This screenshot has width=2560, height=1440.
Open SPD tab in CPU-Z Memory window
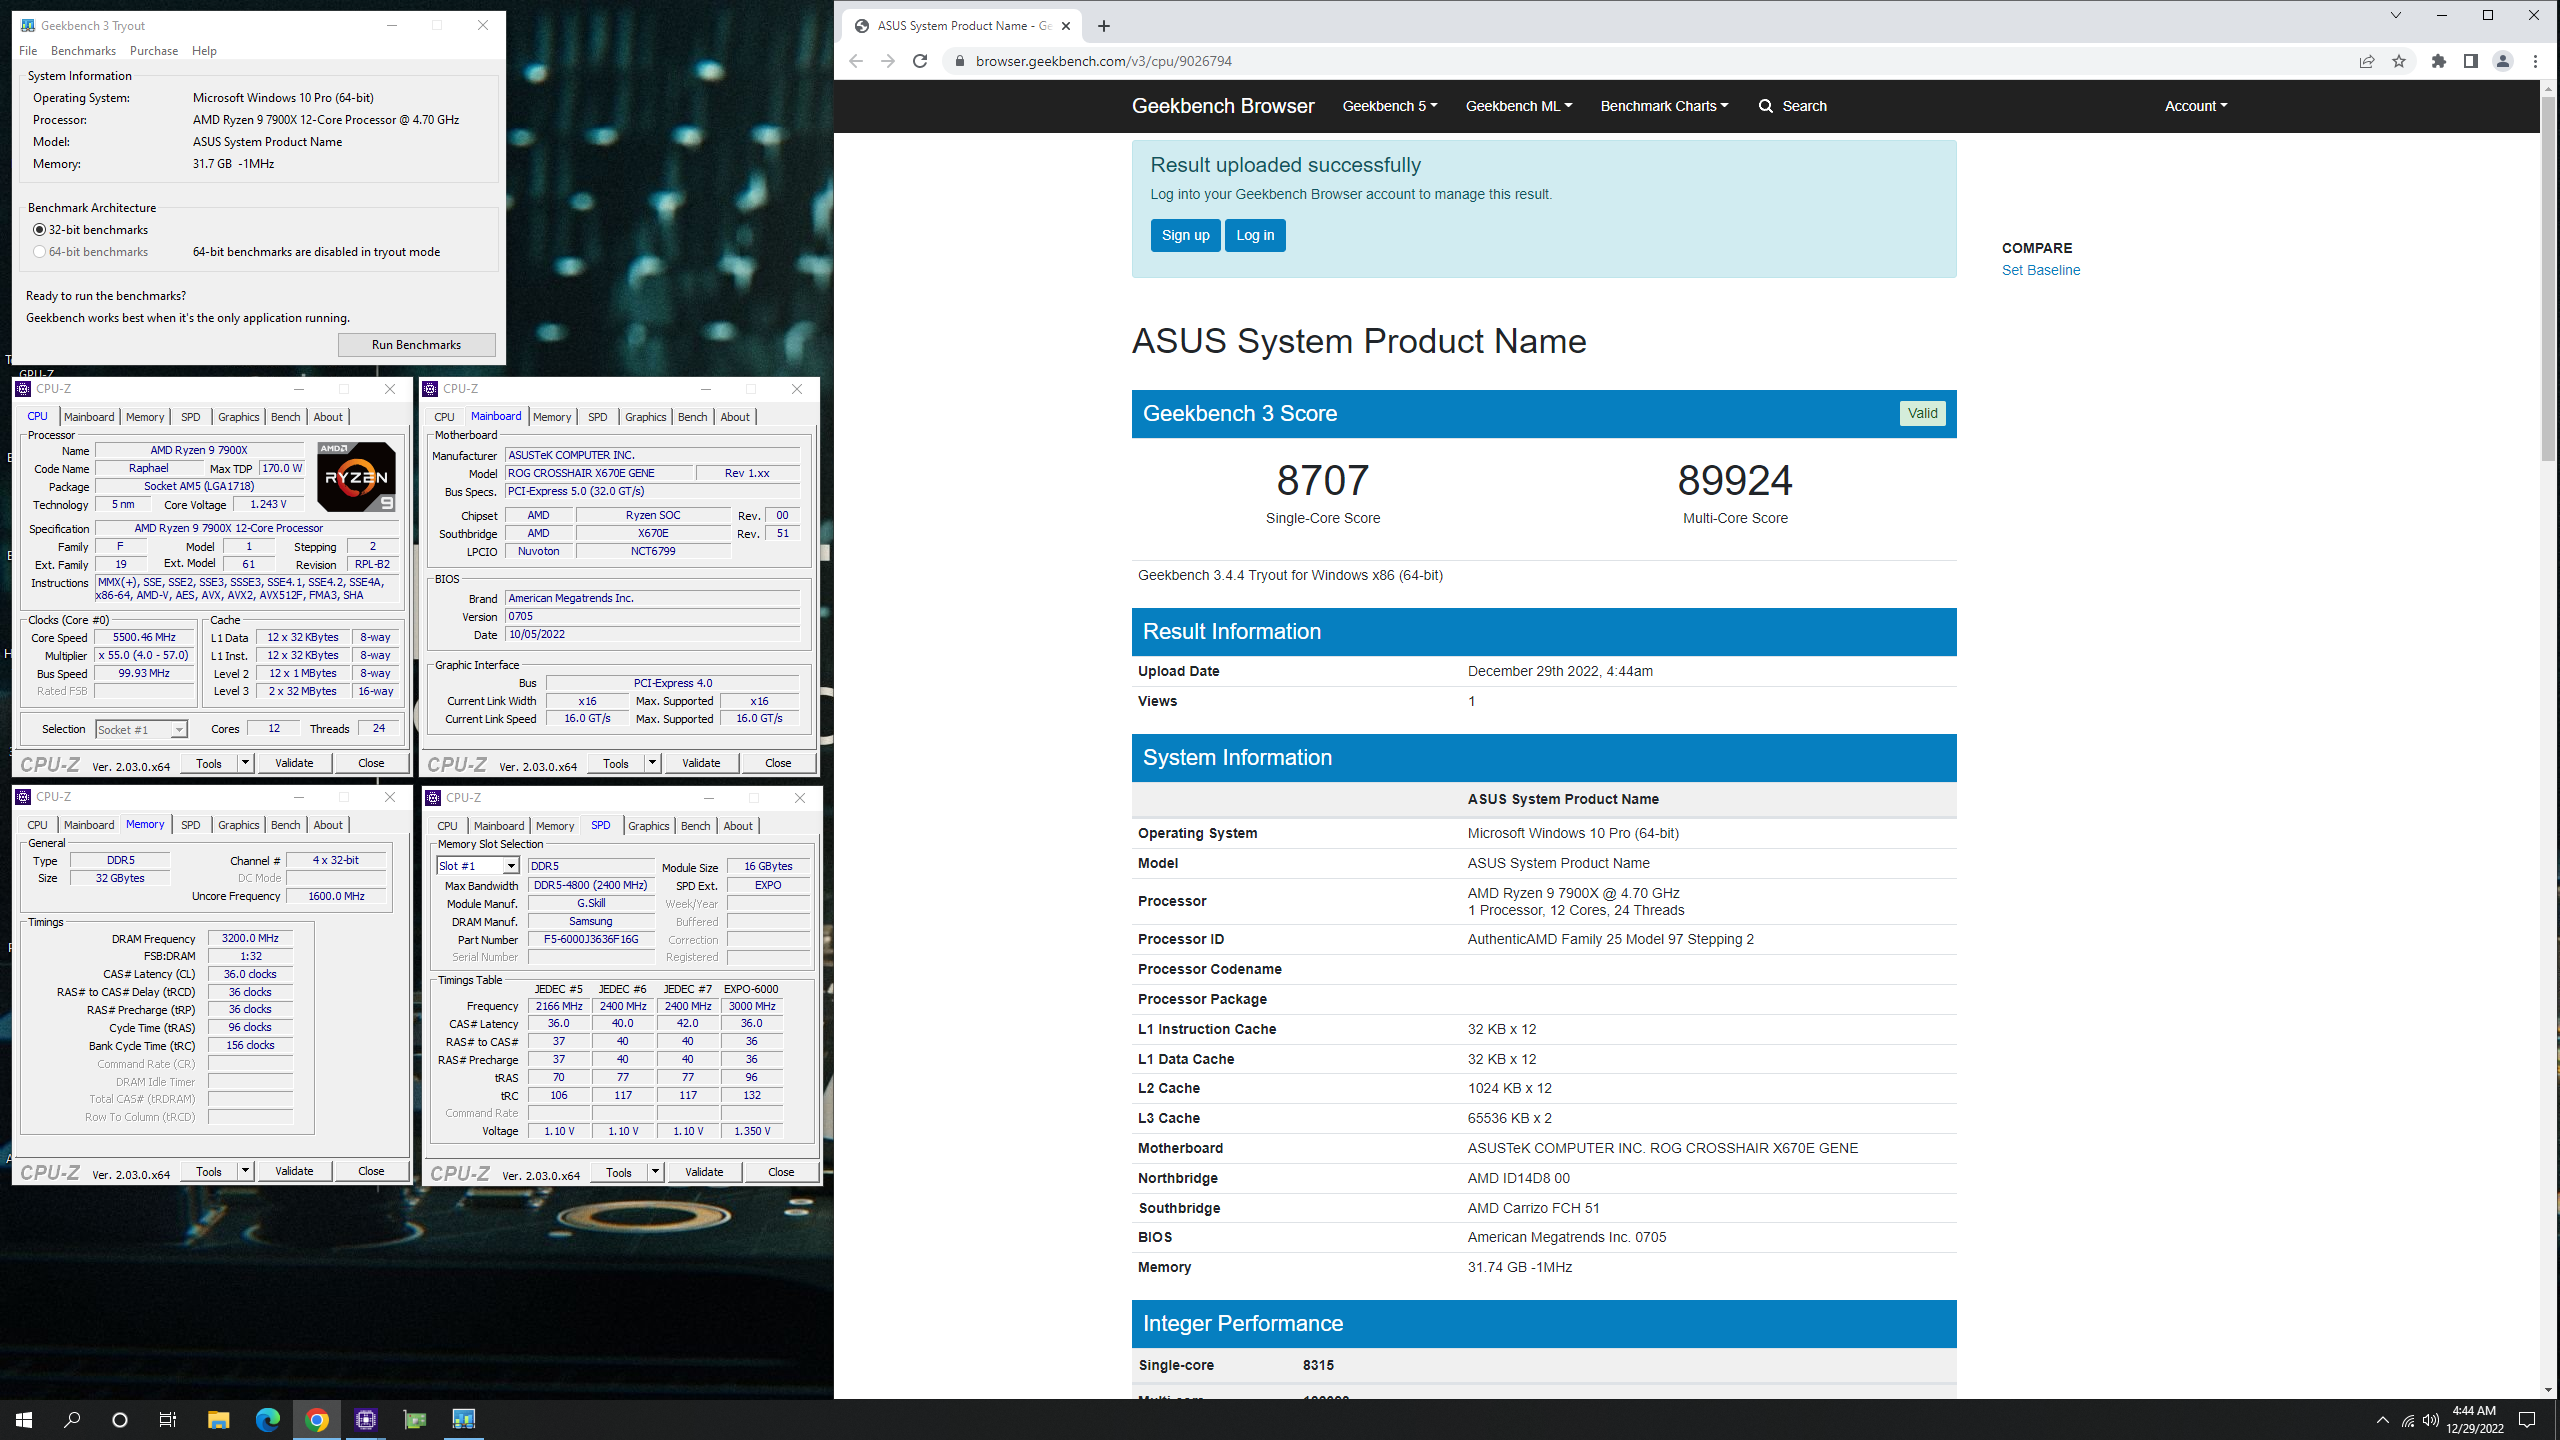pos(190,825)
